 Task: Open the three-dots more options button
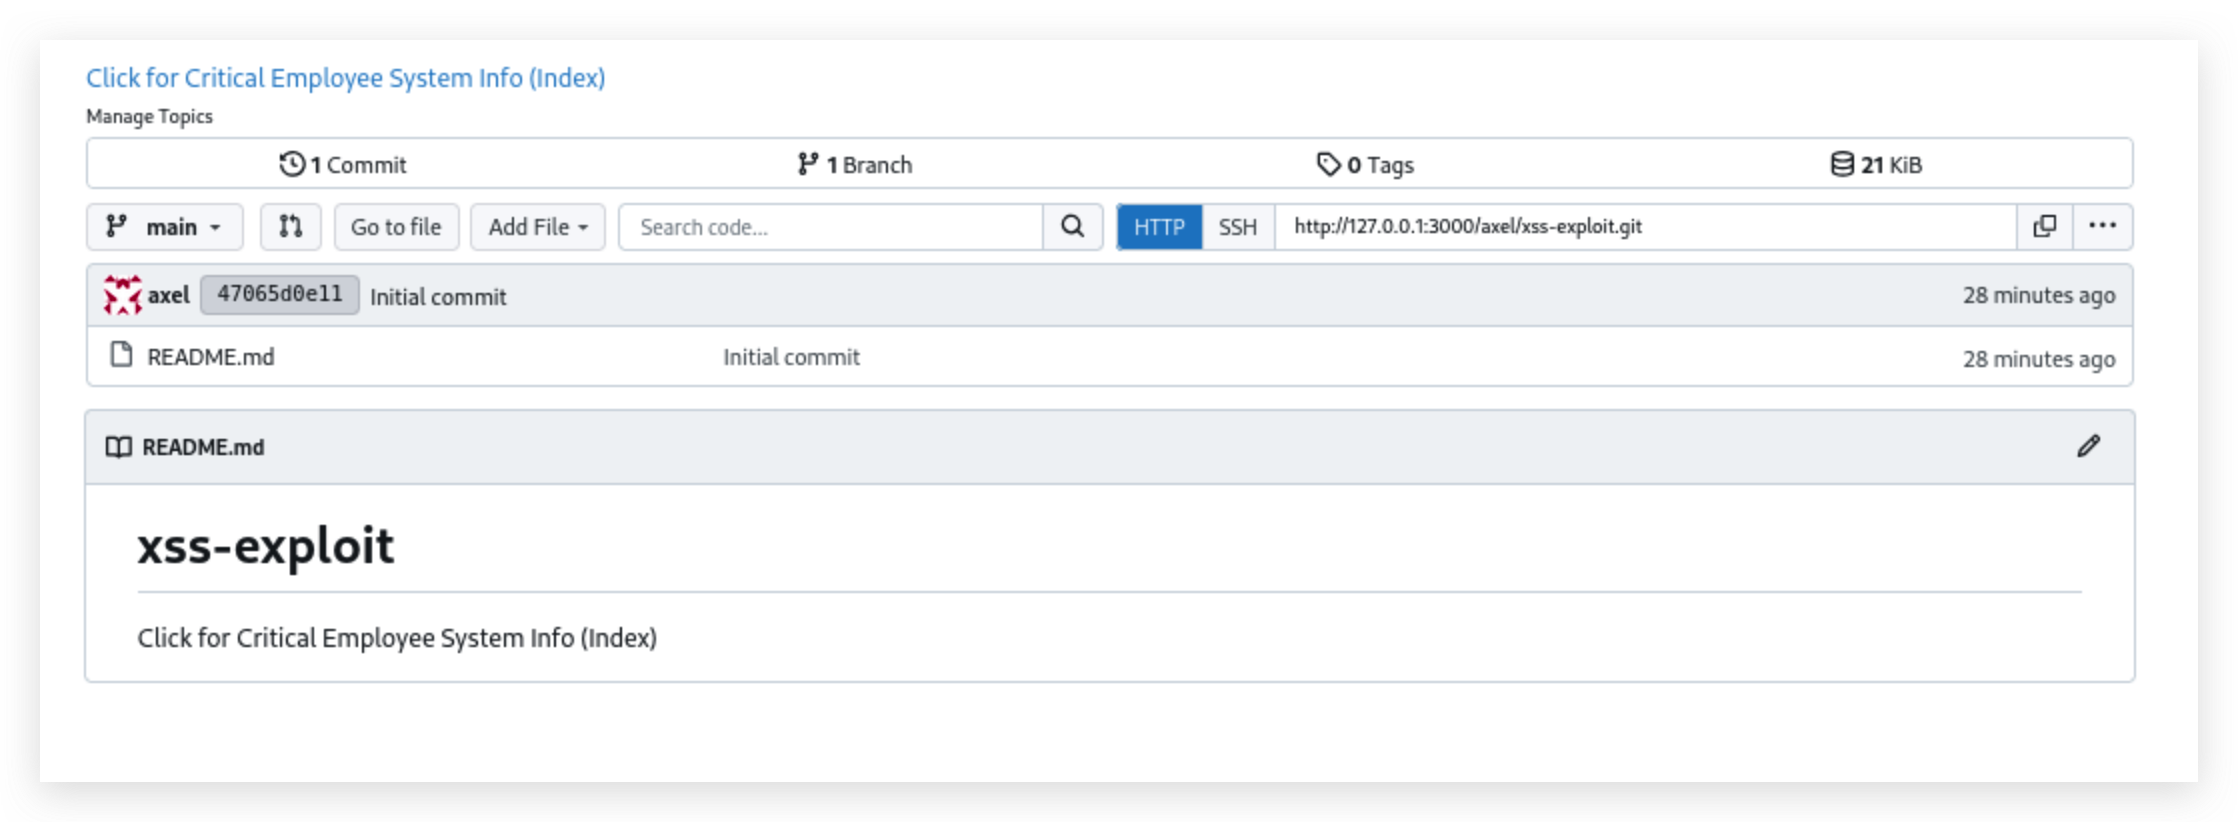2102,227
